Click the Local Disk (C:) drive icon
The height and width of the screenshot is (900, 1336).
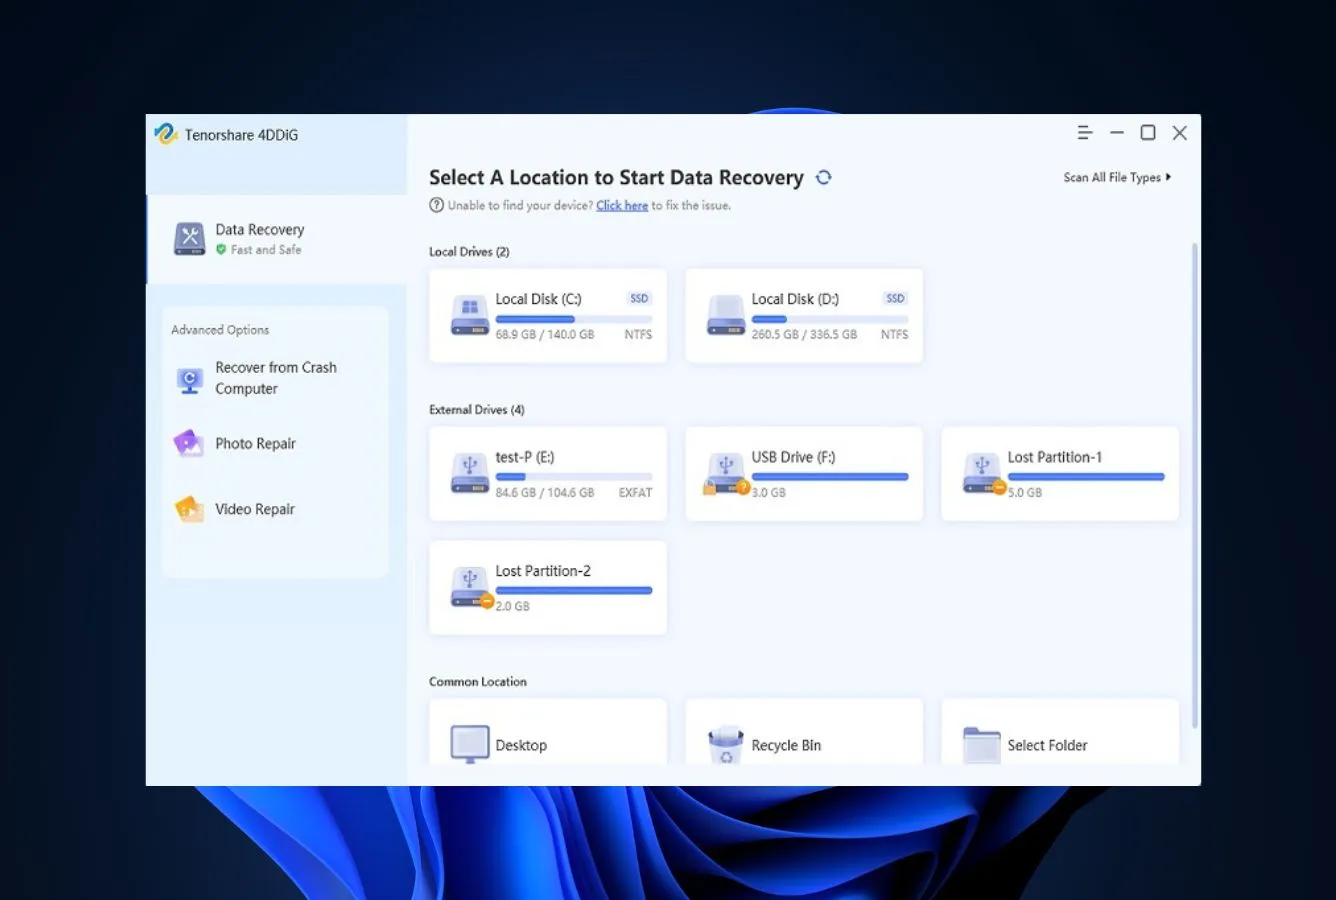point(470,315)
